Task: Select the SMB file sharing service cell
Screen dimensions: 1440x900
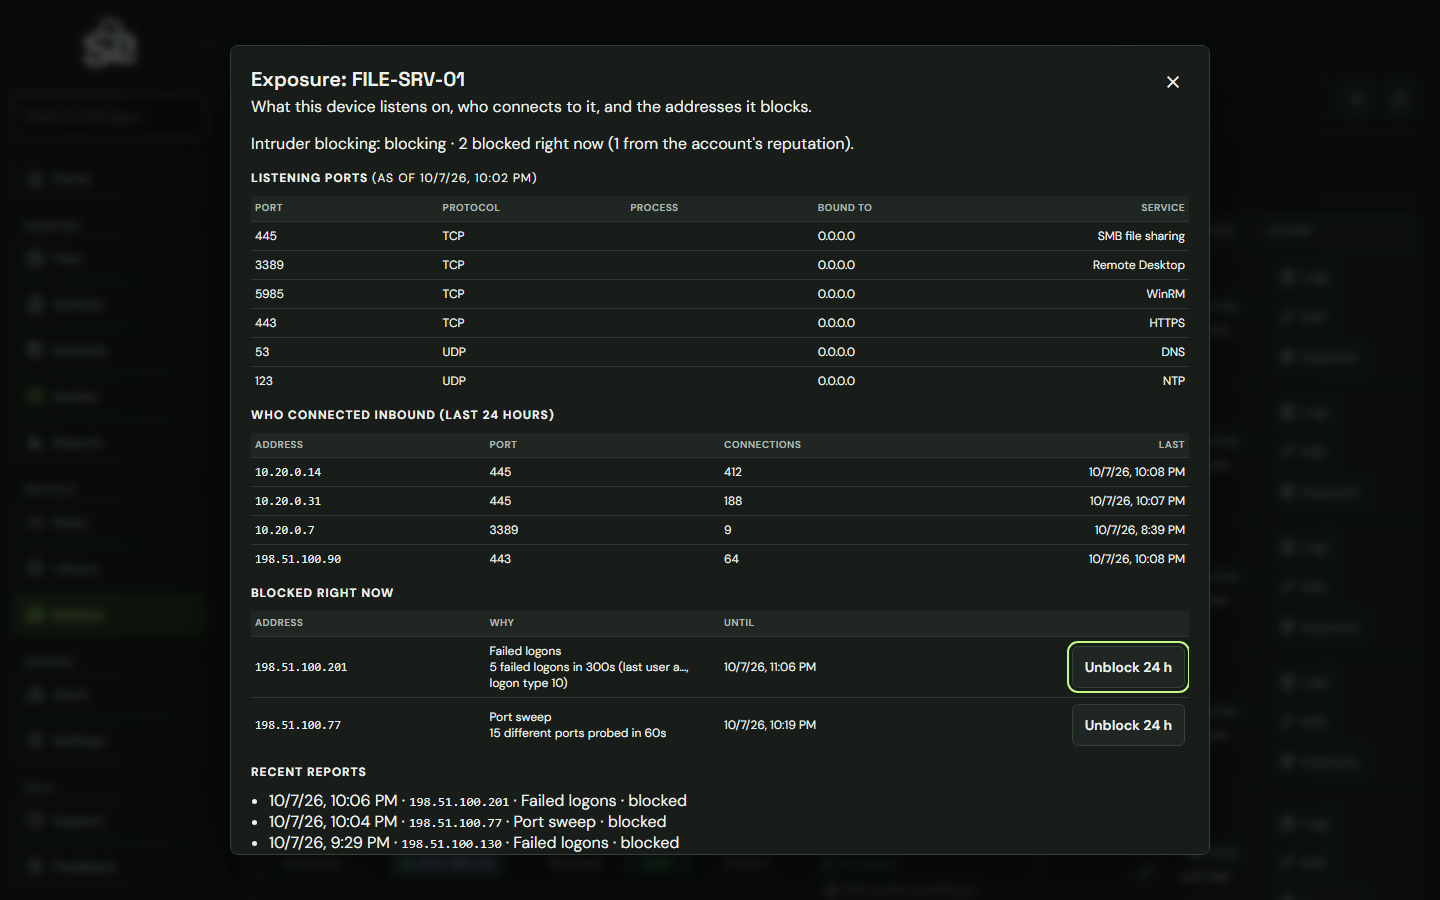Action: coord(1141,236)
